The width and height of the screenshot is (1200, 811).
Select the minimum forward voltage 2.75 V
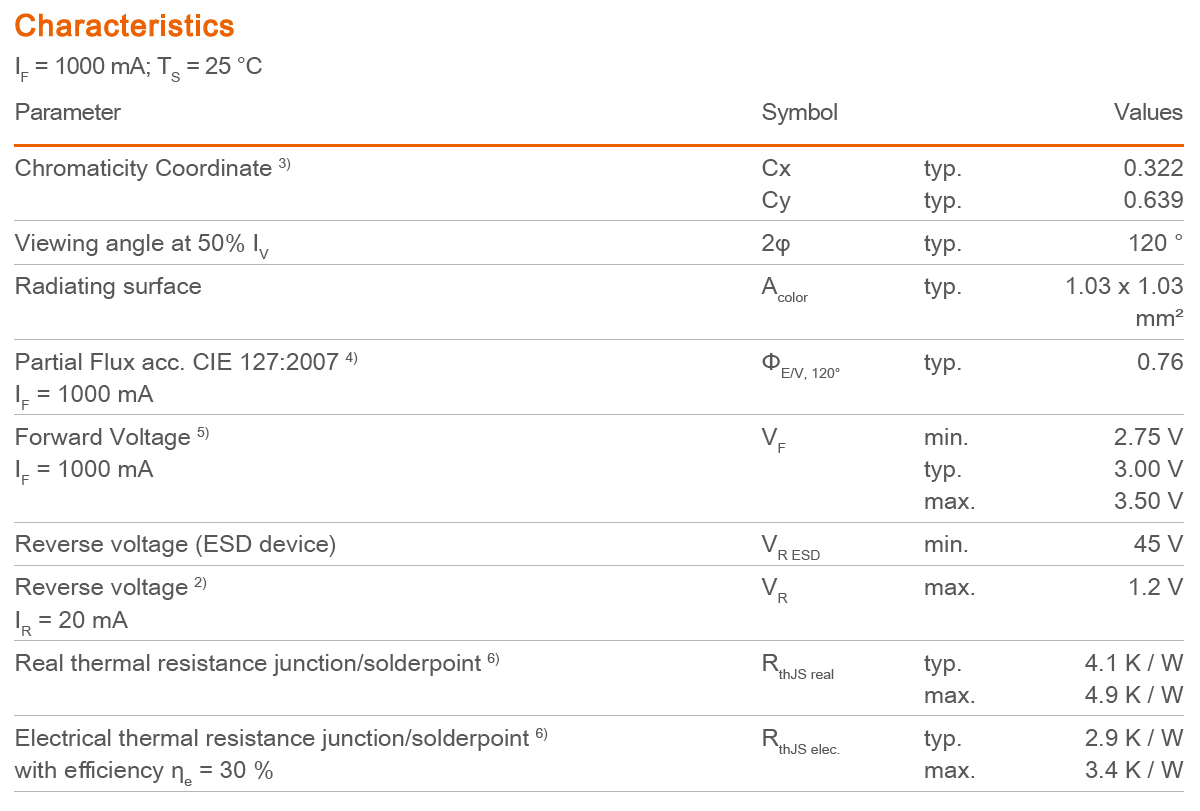[x=1148, y=437]
